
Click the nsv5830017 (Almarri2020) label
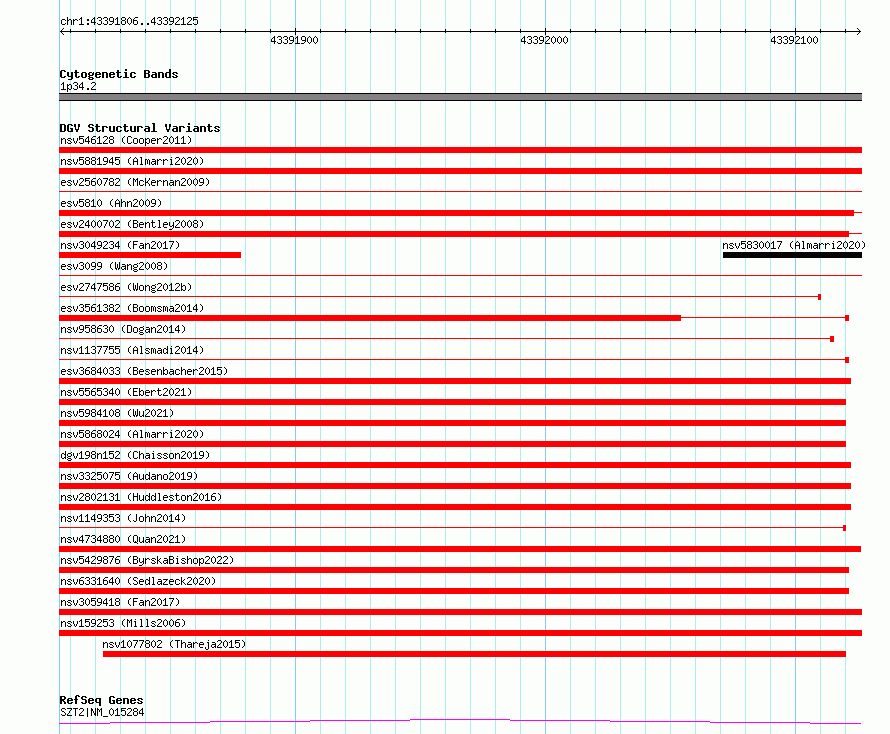coord(794,245)
